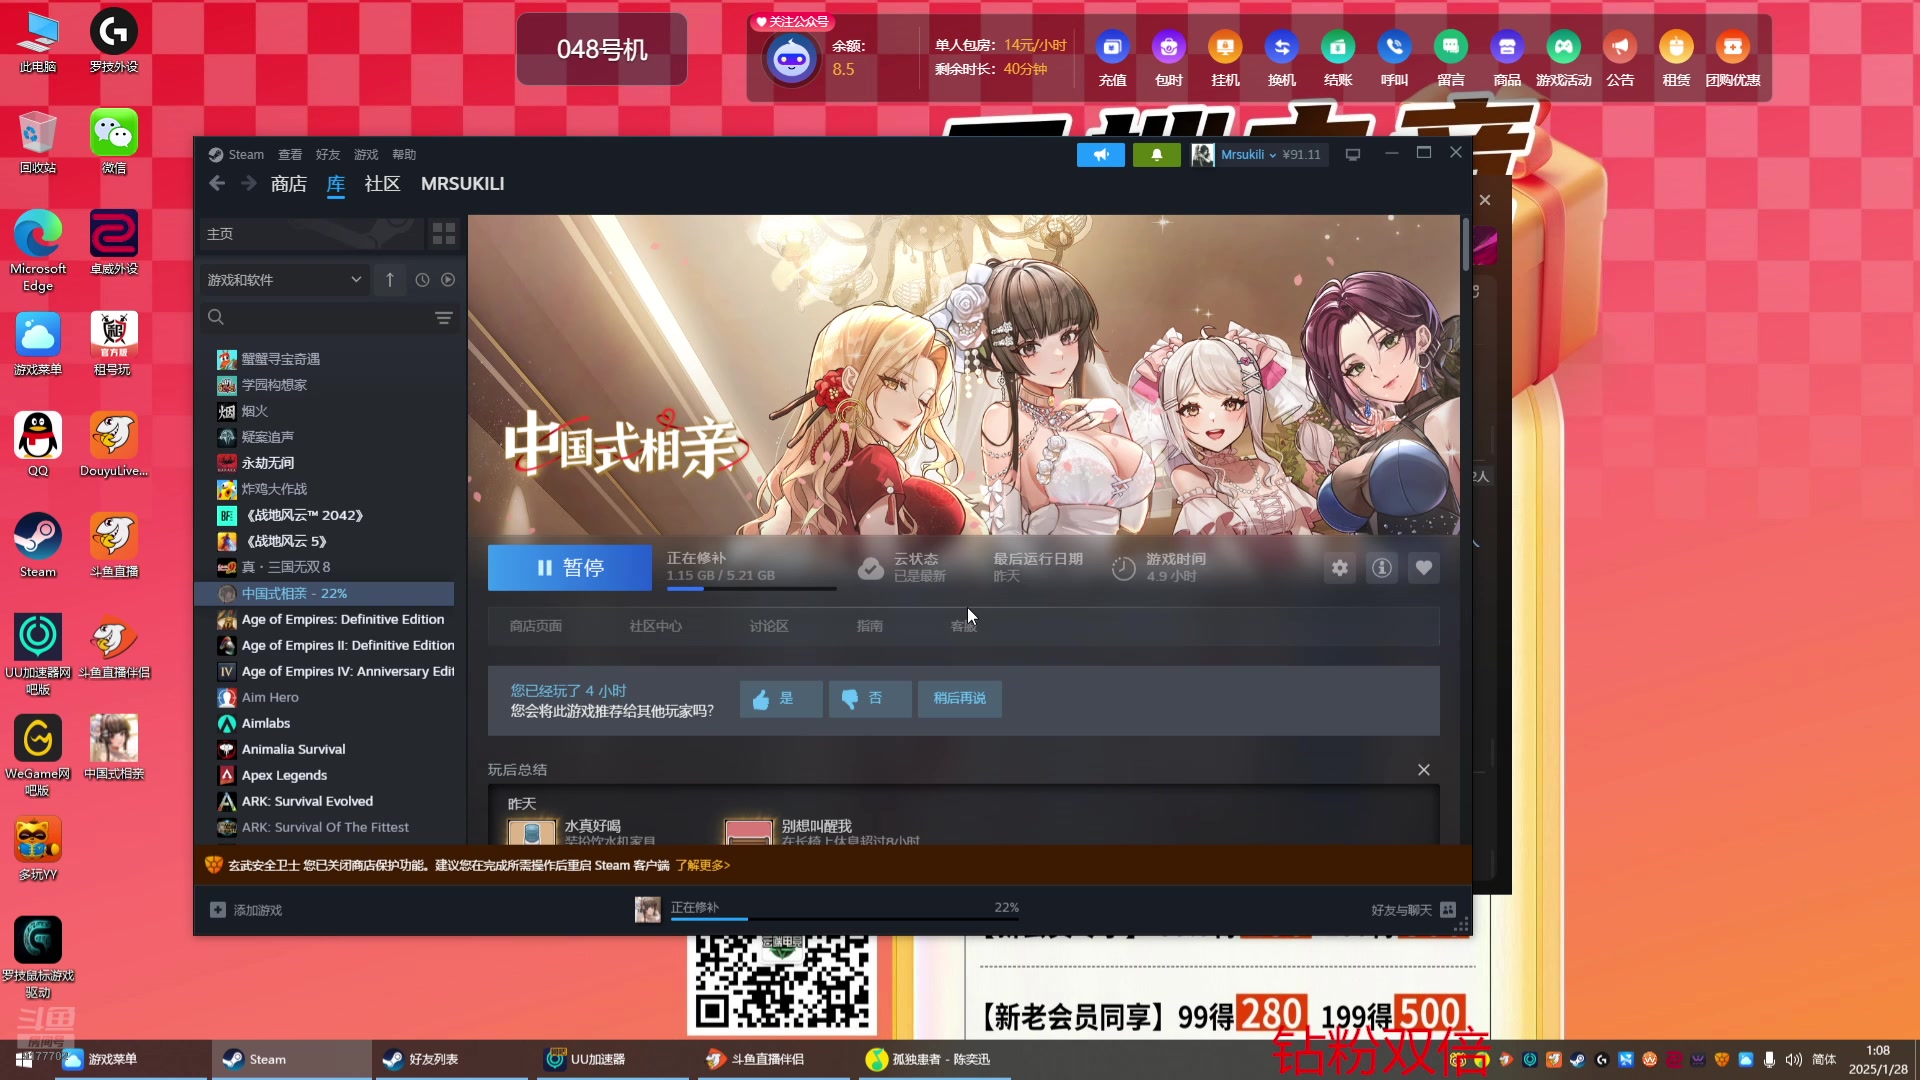Viewport: 1920px width, 1080px height.
Task: Open Microsoft Edge desktop icon
Action: (x=38, y=250)
